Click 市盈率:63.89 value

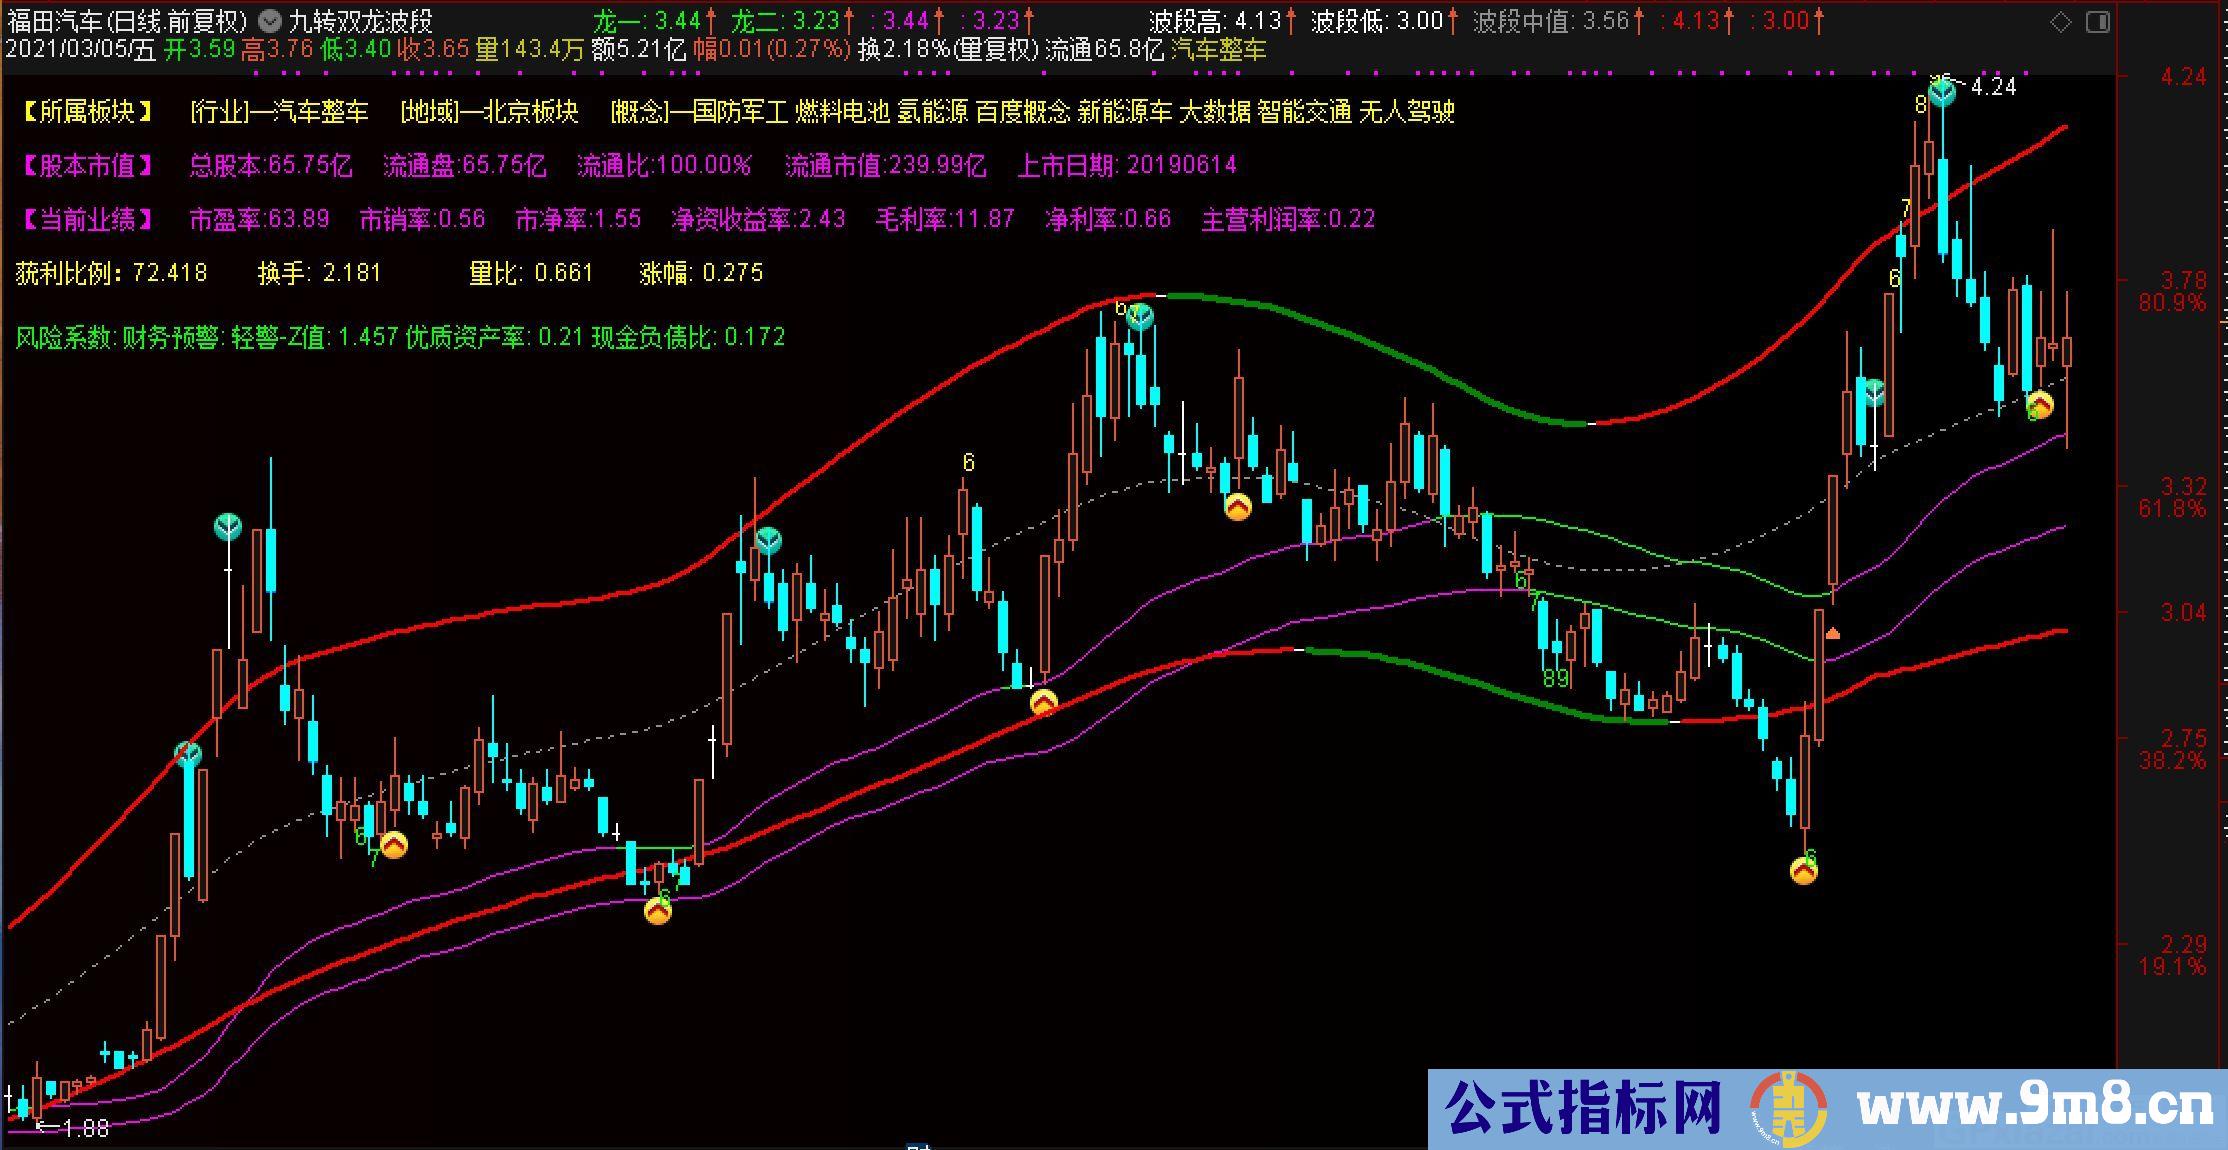coord(259,219)
